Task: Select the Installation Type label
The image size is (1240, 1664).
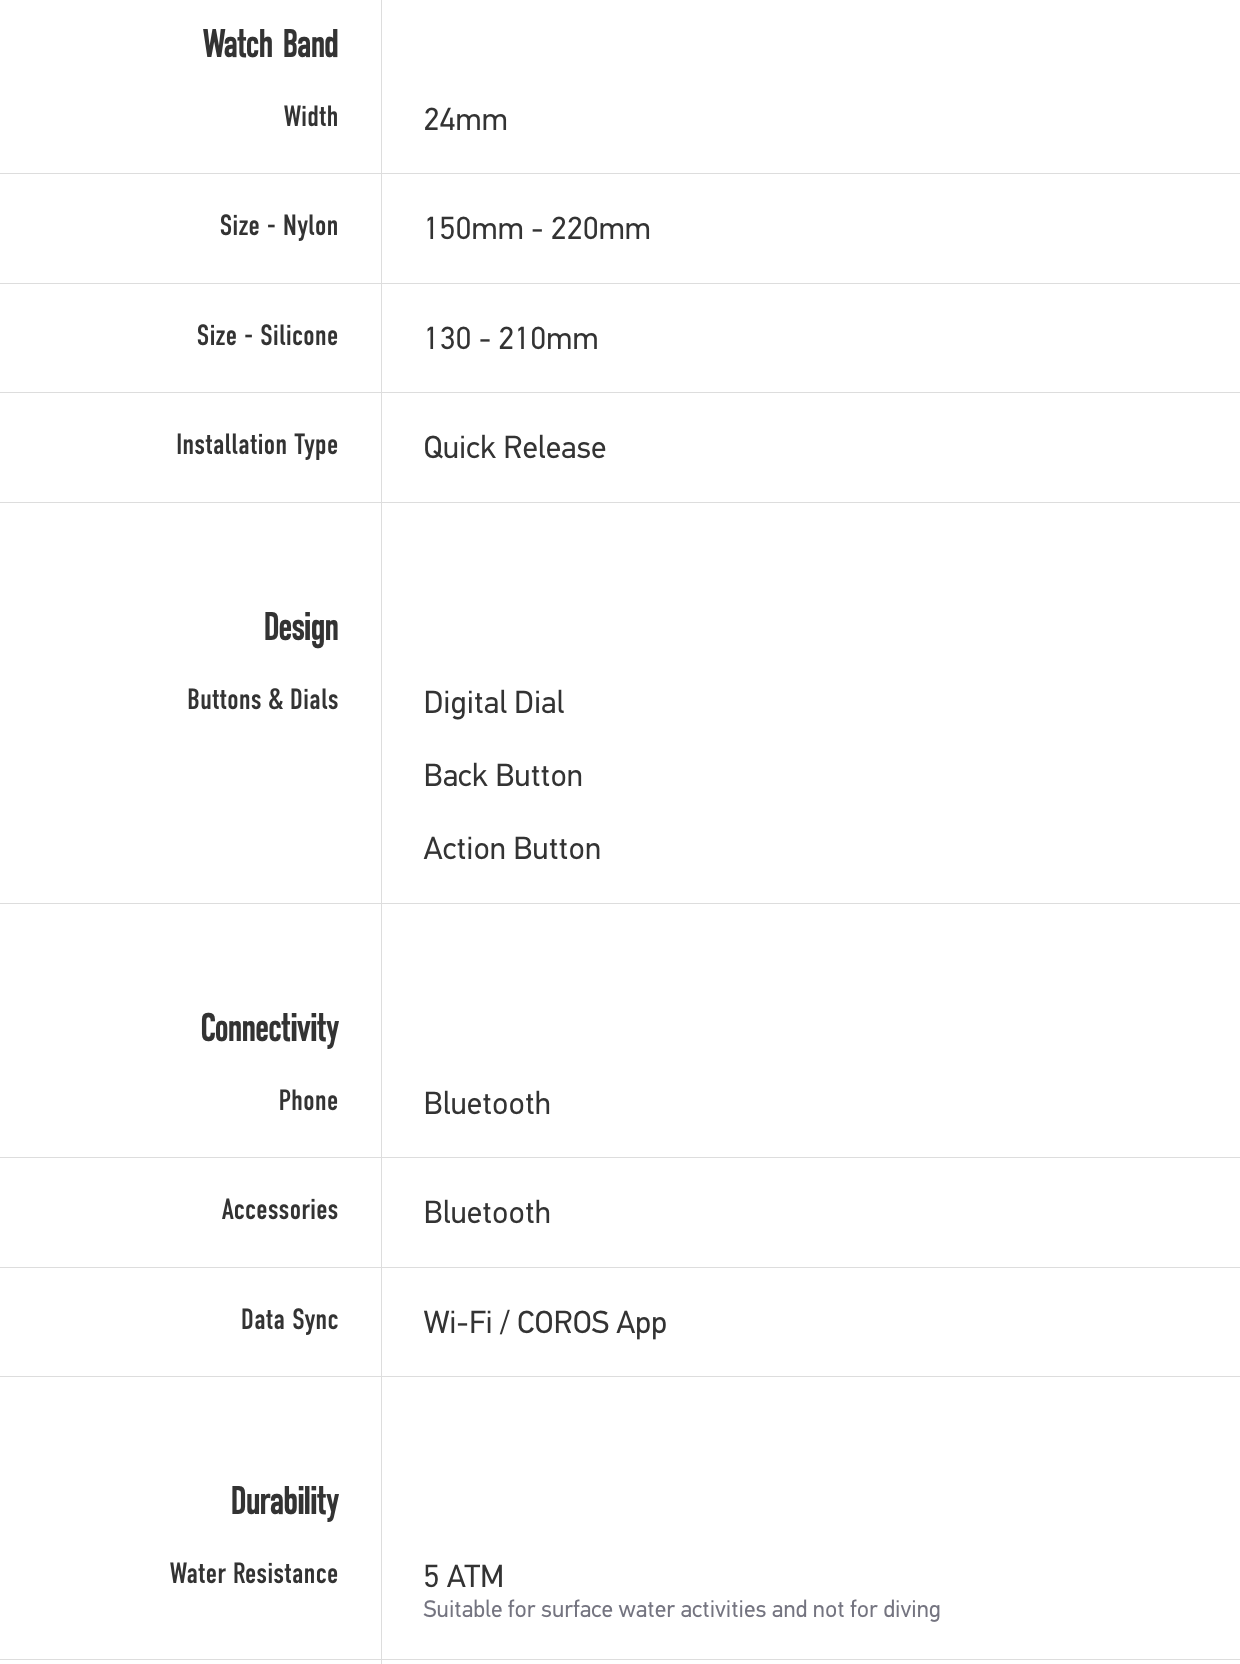Action: 257,445
